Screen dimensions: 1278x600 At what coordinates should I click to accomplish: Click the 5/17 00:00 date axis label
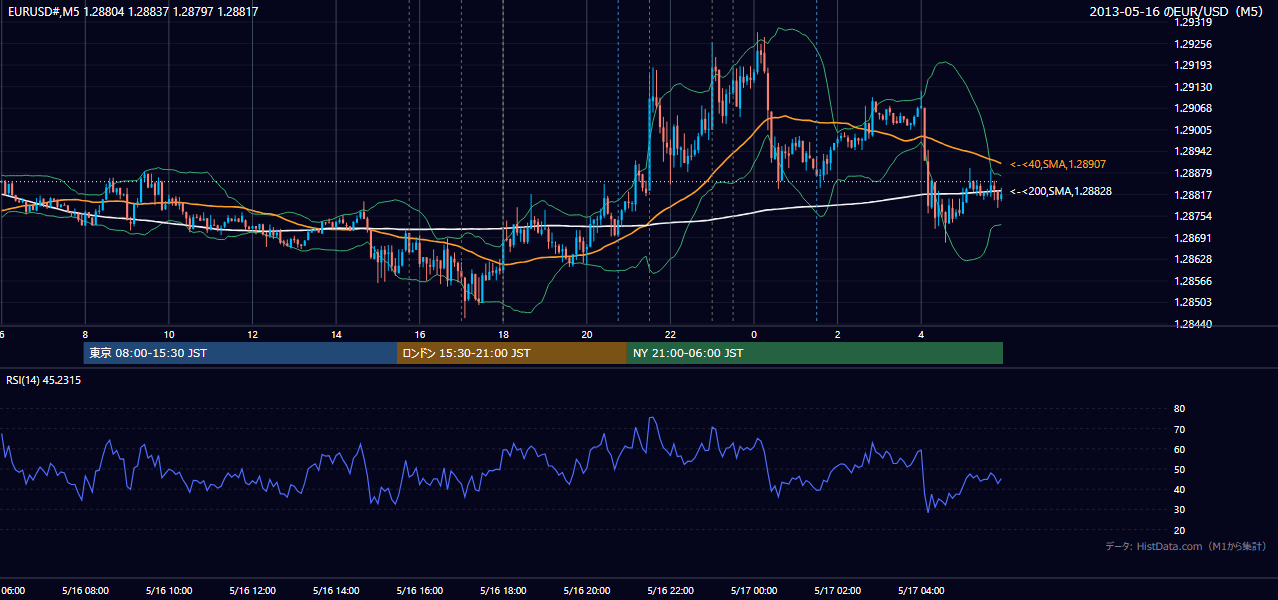(x=753, y=590)
